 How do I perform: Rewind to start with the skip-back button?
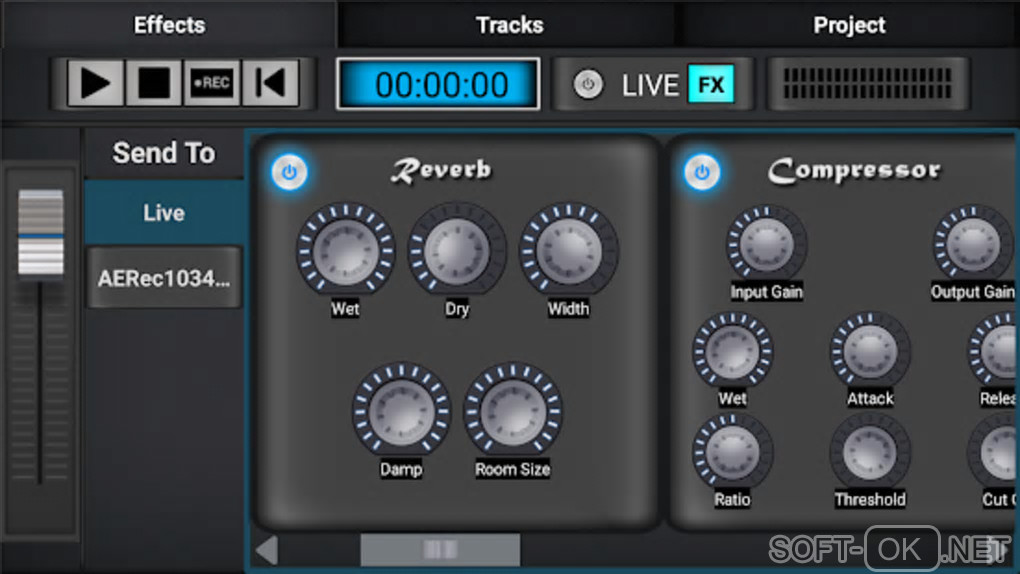point(270,83)
